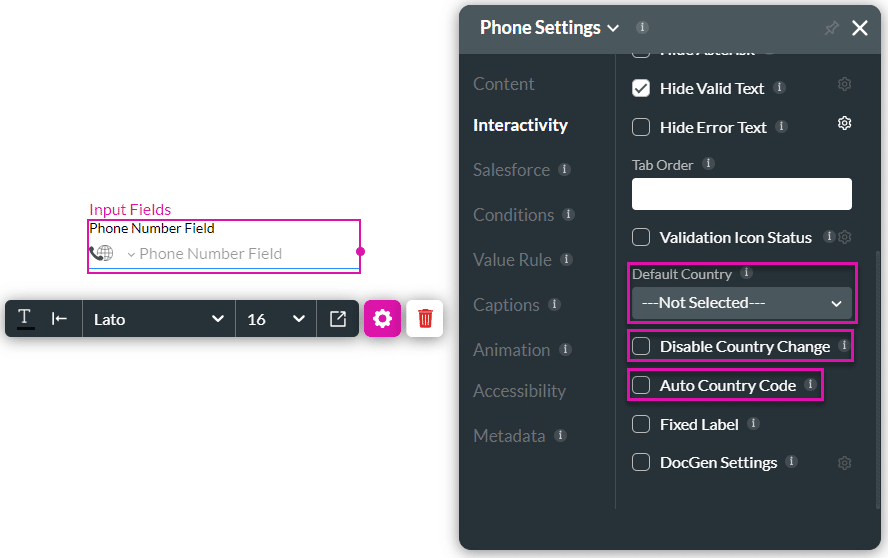The image size is (888, 558).
Task: Expand the font size 16 dropdown
Action: (x=276, y=319)
